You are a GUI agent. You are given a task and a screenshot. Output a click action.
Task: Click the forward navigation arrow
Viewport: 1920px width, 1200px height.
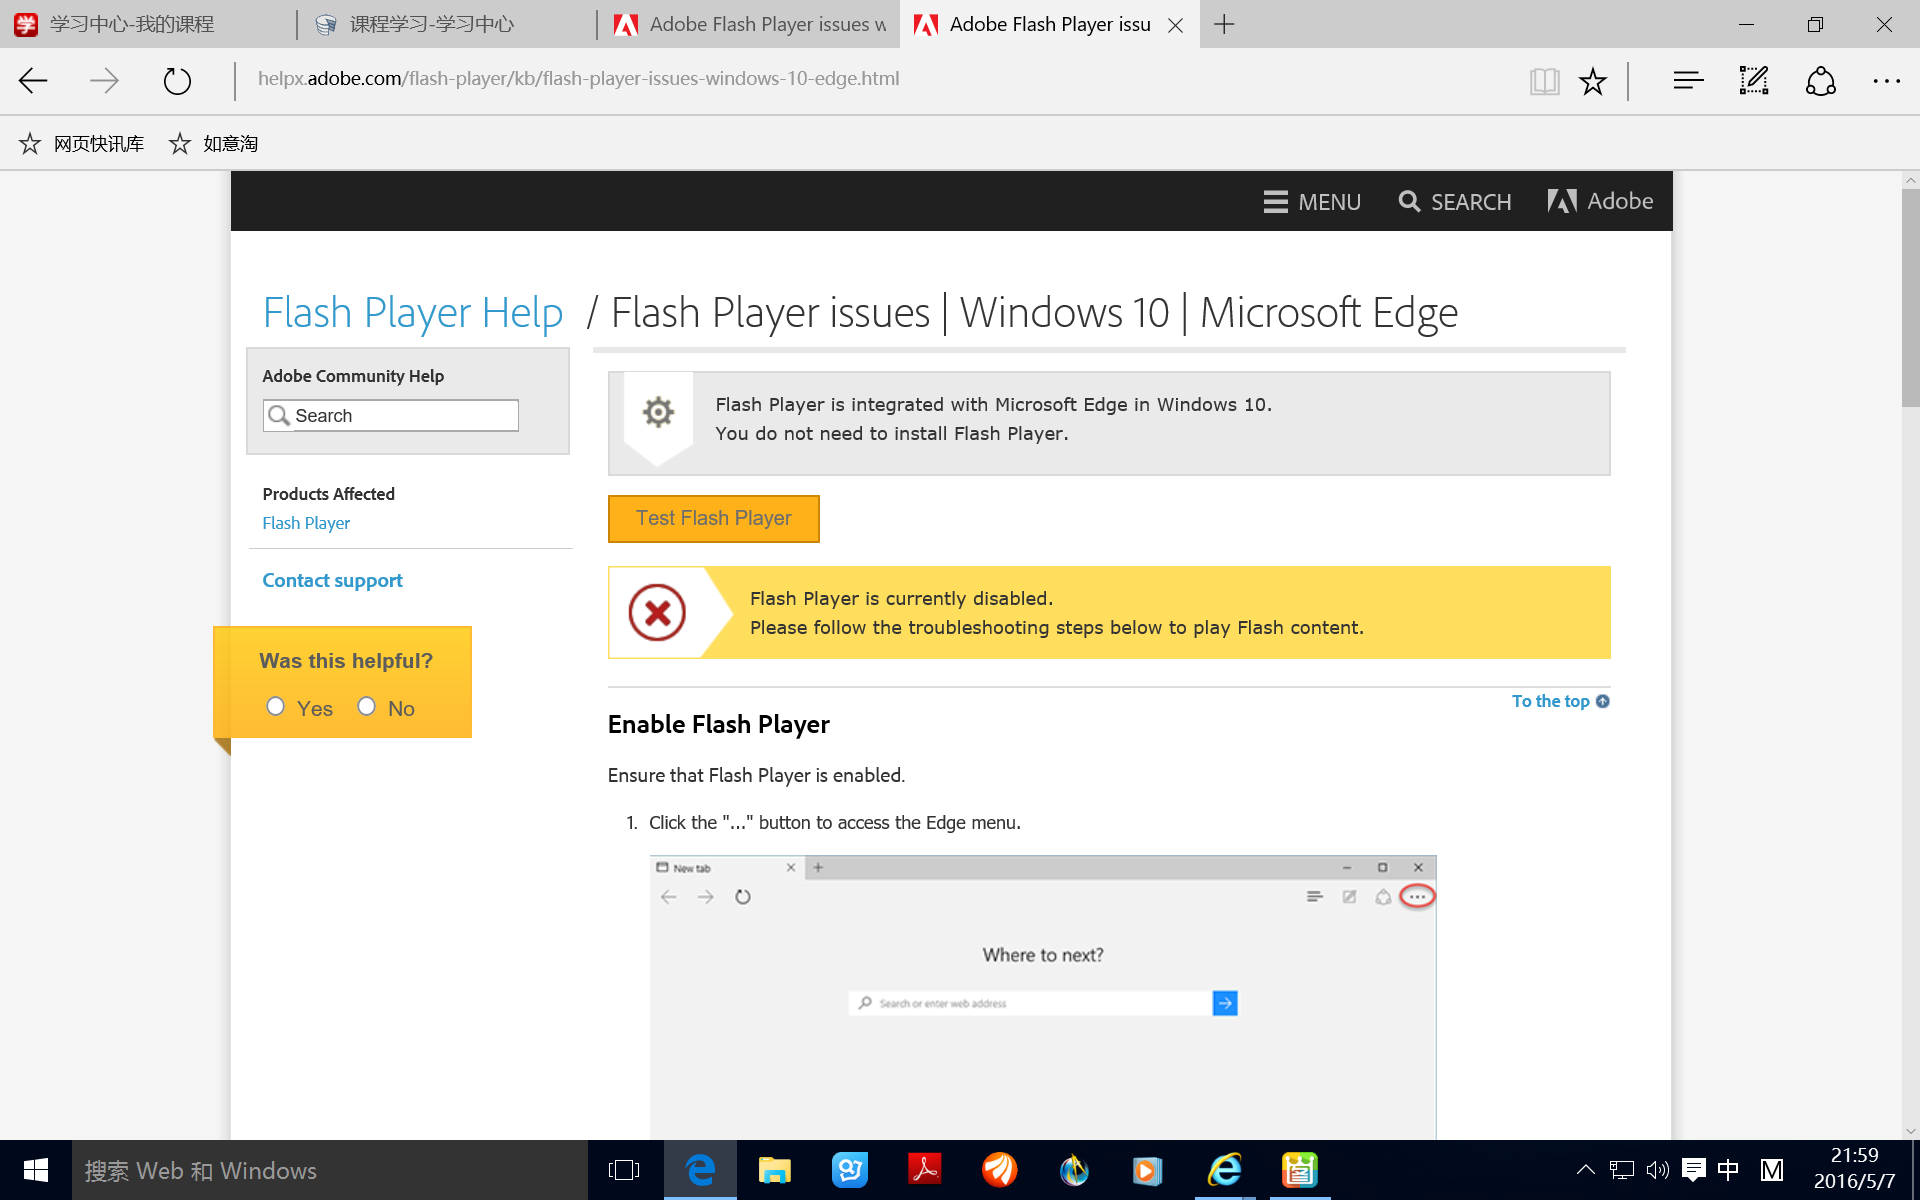pos(104,81)
